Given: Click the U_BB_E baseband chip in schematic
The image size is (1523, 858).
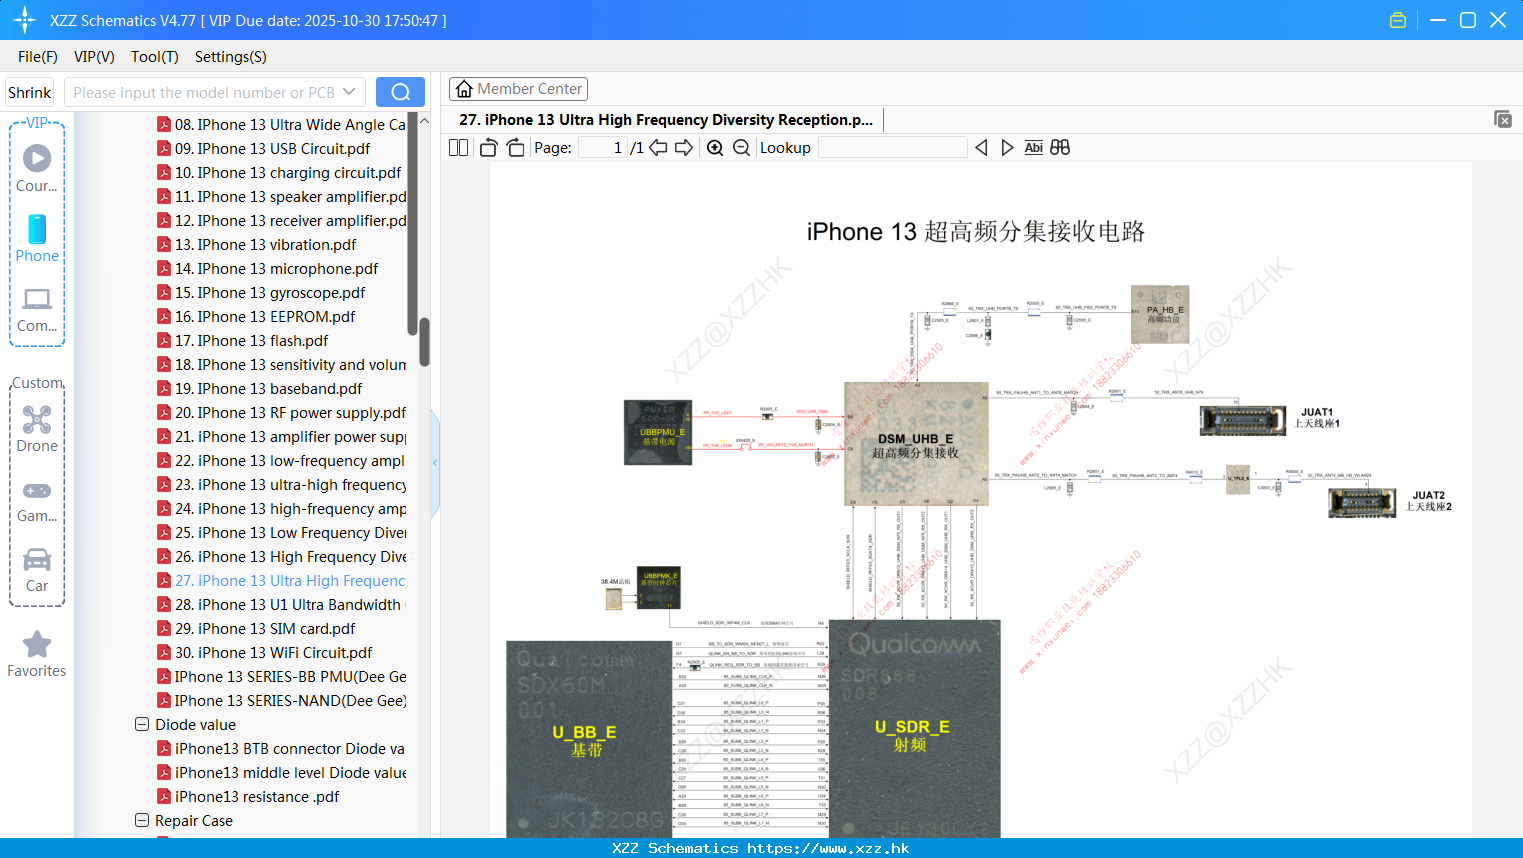Looking at the screenshot, I should [588, 739].
